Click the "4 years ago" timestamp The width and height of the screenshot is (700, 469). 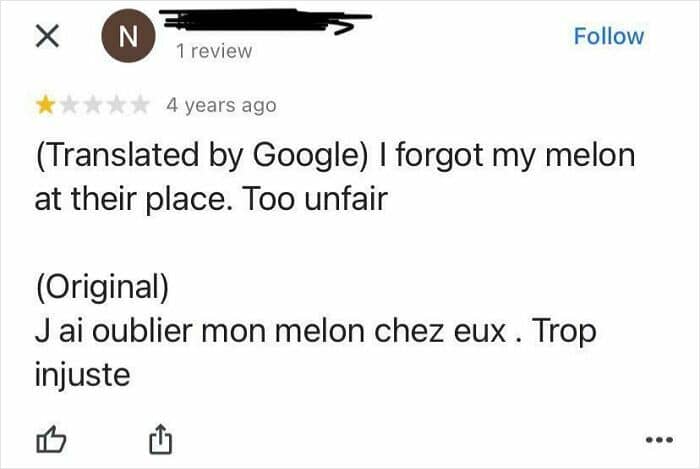point(220,104)
